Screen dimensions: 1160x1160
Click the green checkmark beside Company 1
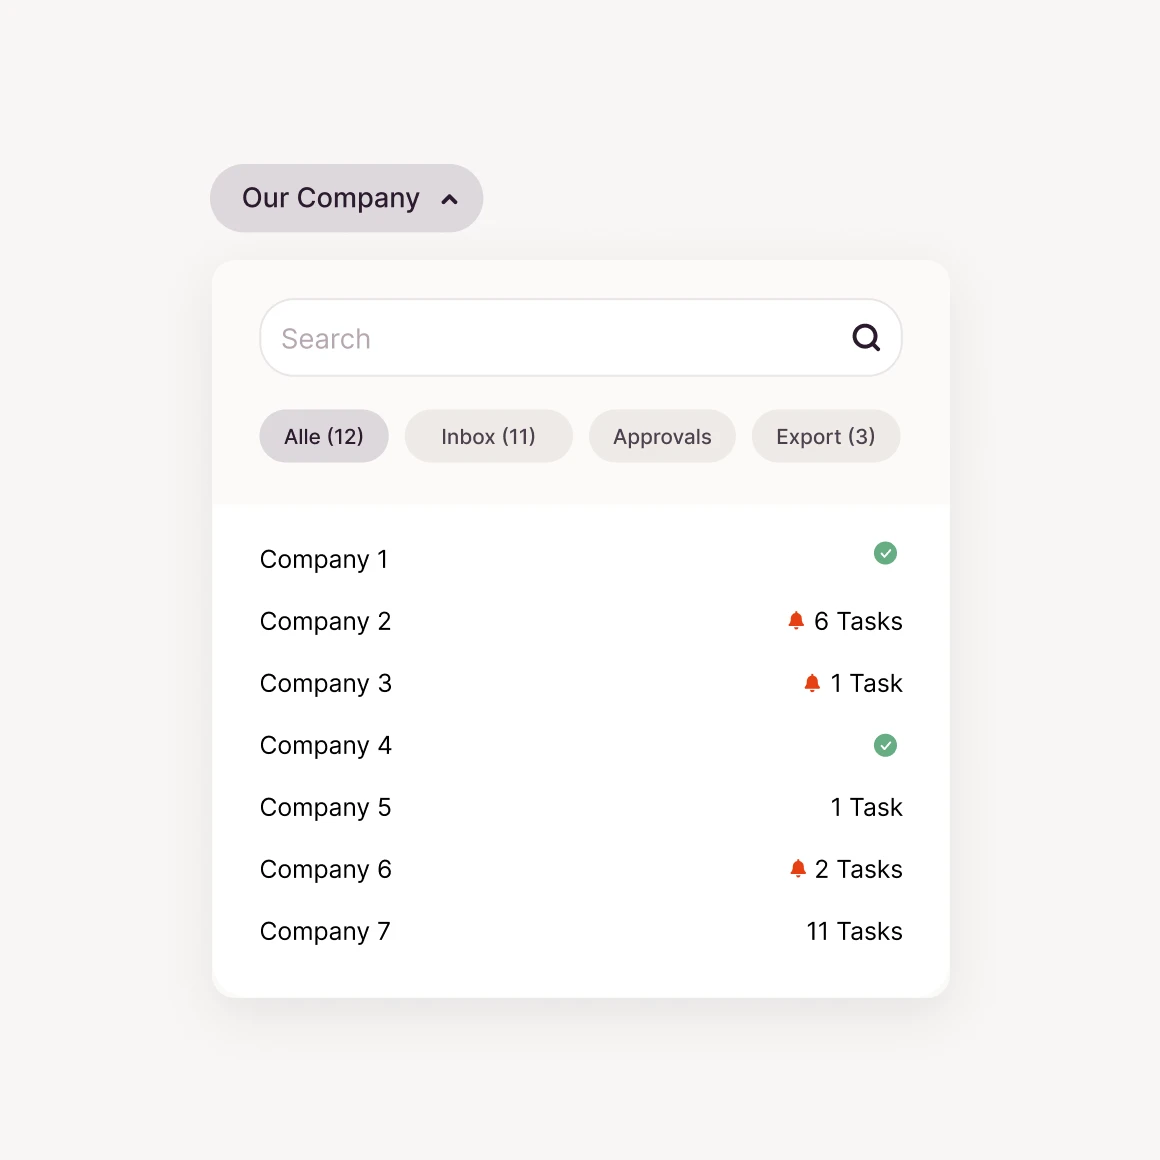pos(885,553)
